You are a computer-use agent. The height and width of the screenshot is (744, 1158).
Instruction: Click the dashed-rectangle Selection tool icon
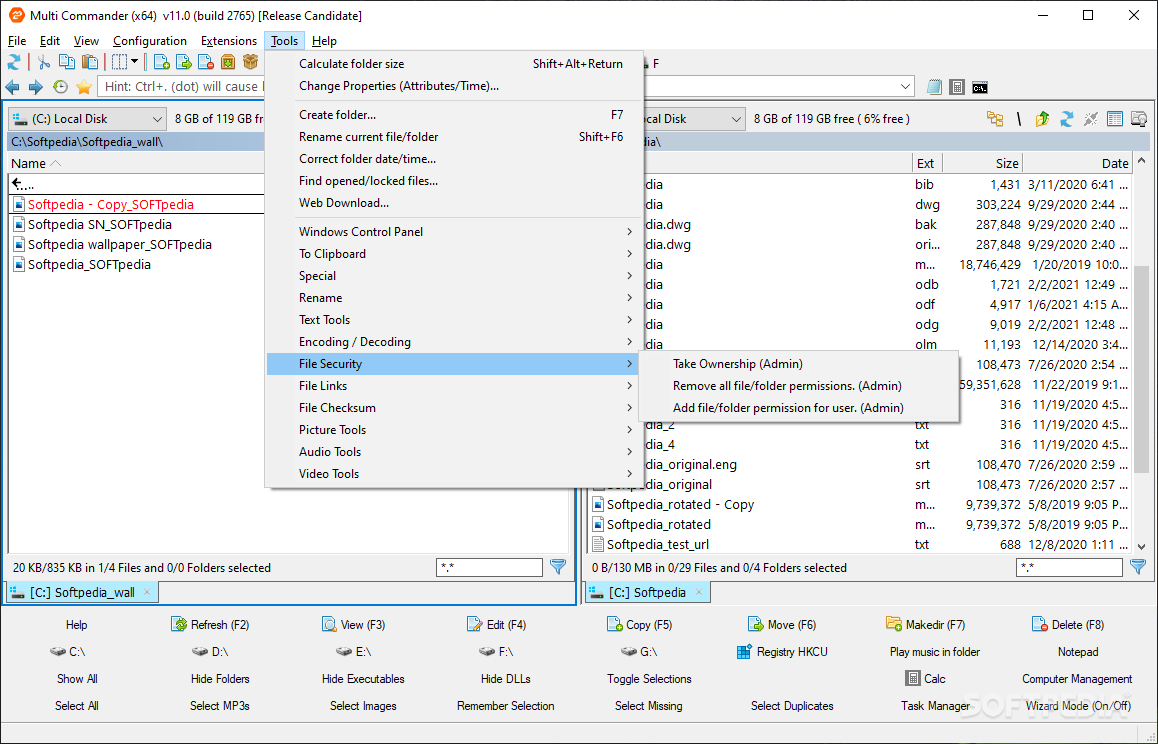coord(119,62)
